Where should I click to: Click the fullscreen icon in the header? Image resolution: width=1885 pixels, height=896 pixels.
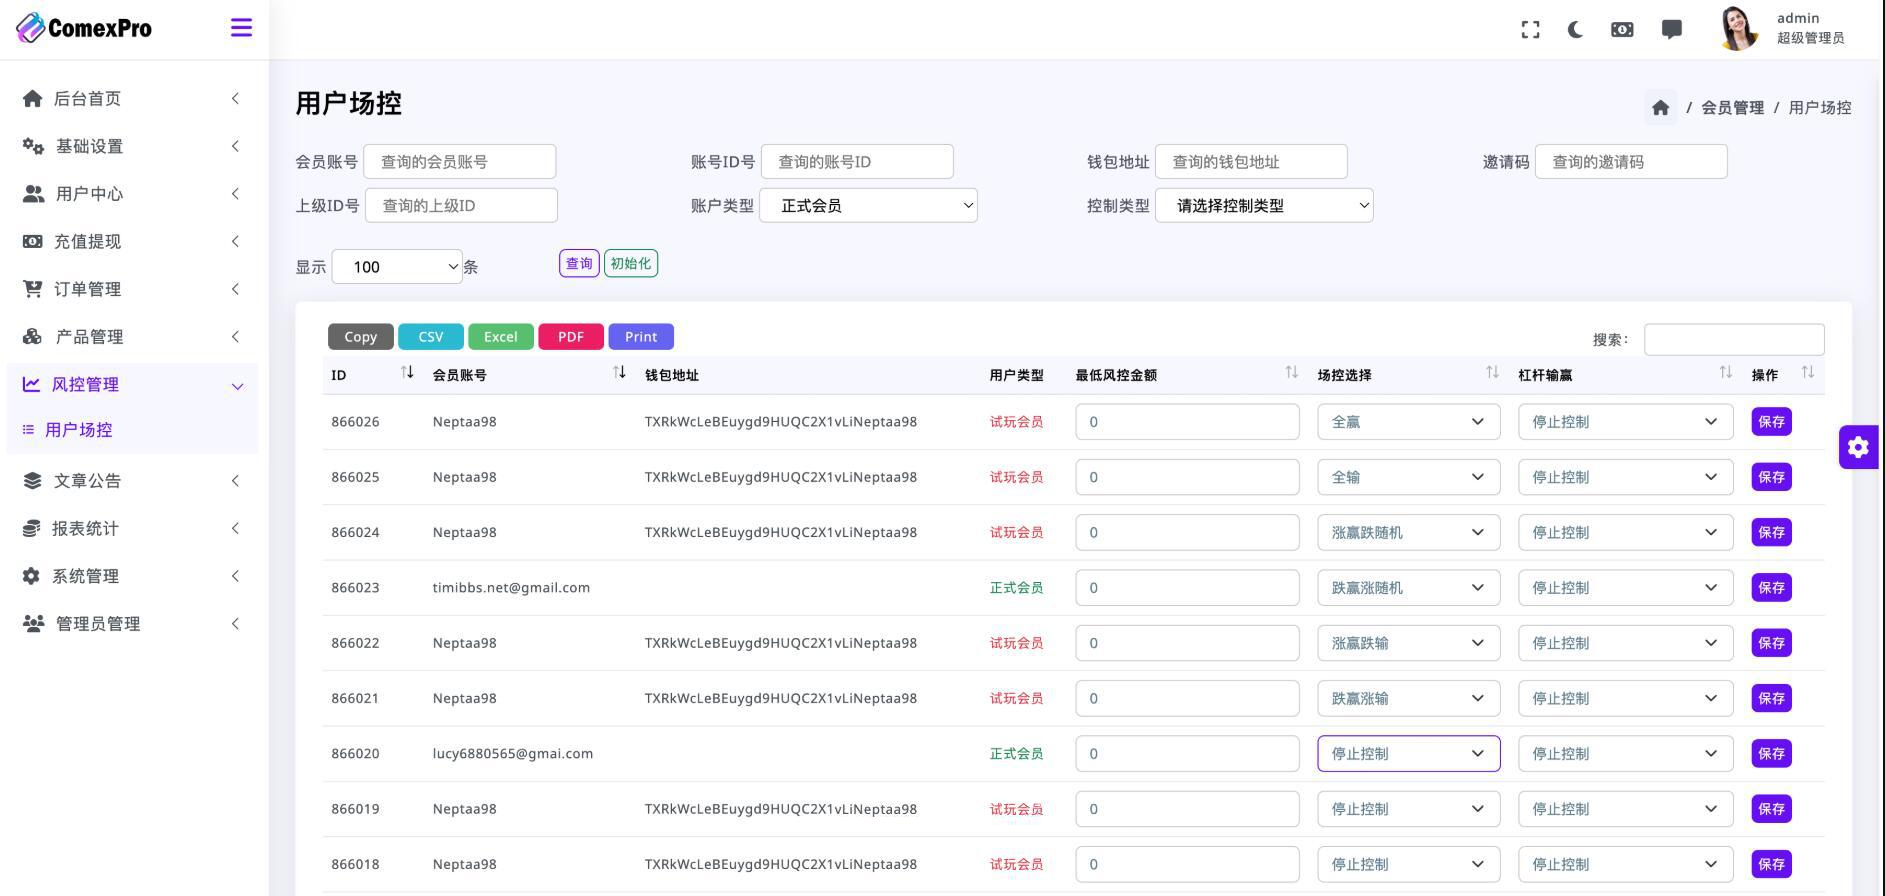1530,30
